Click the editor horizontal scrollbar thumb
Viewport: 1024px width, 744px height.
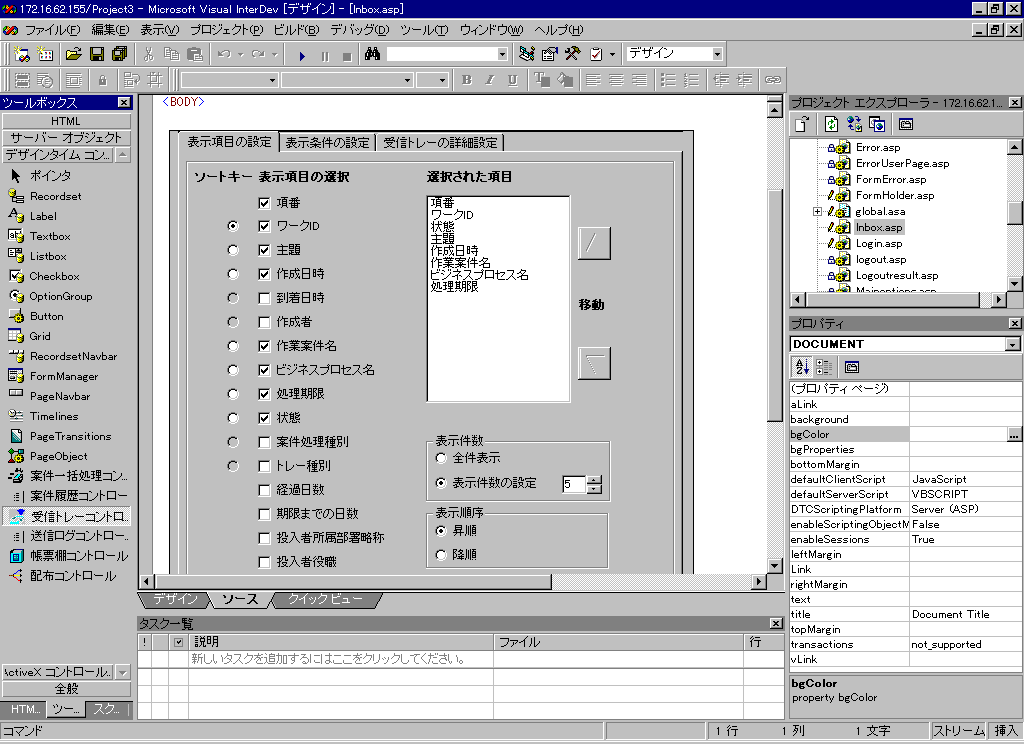[353, 581]
